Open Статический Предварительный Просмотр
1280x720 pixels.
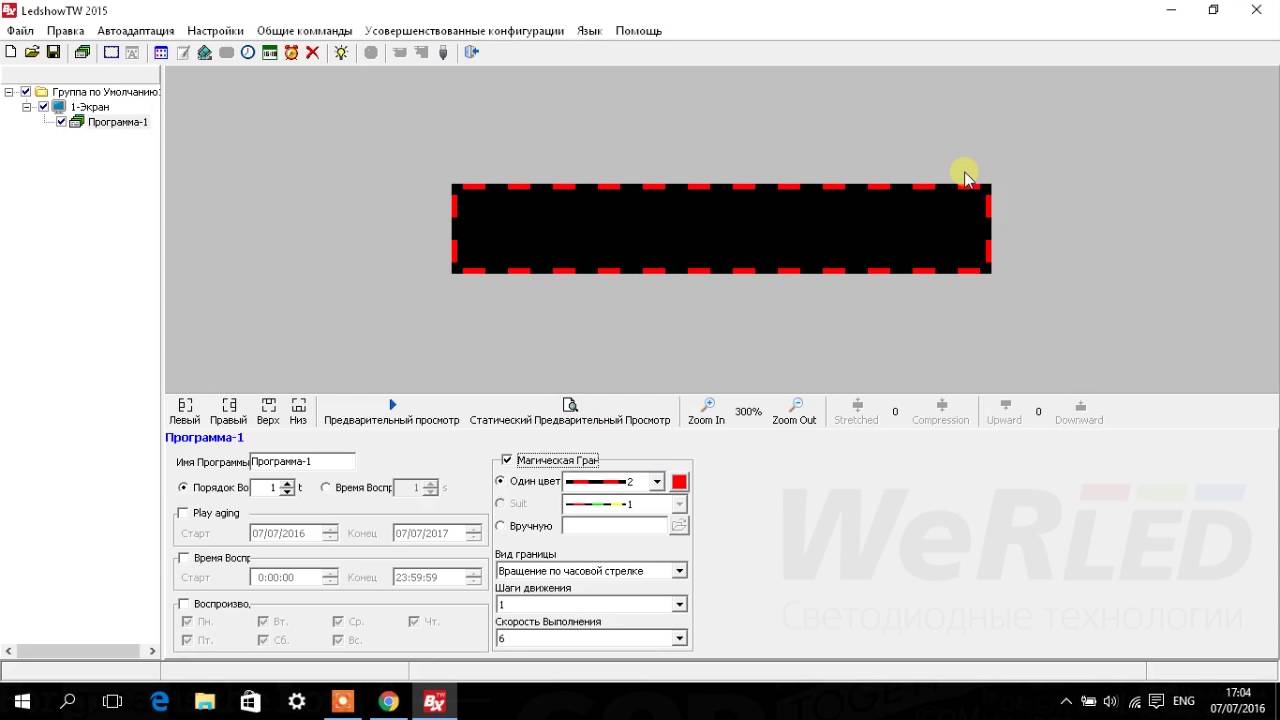pyautogui.click(x=570, y=411)
